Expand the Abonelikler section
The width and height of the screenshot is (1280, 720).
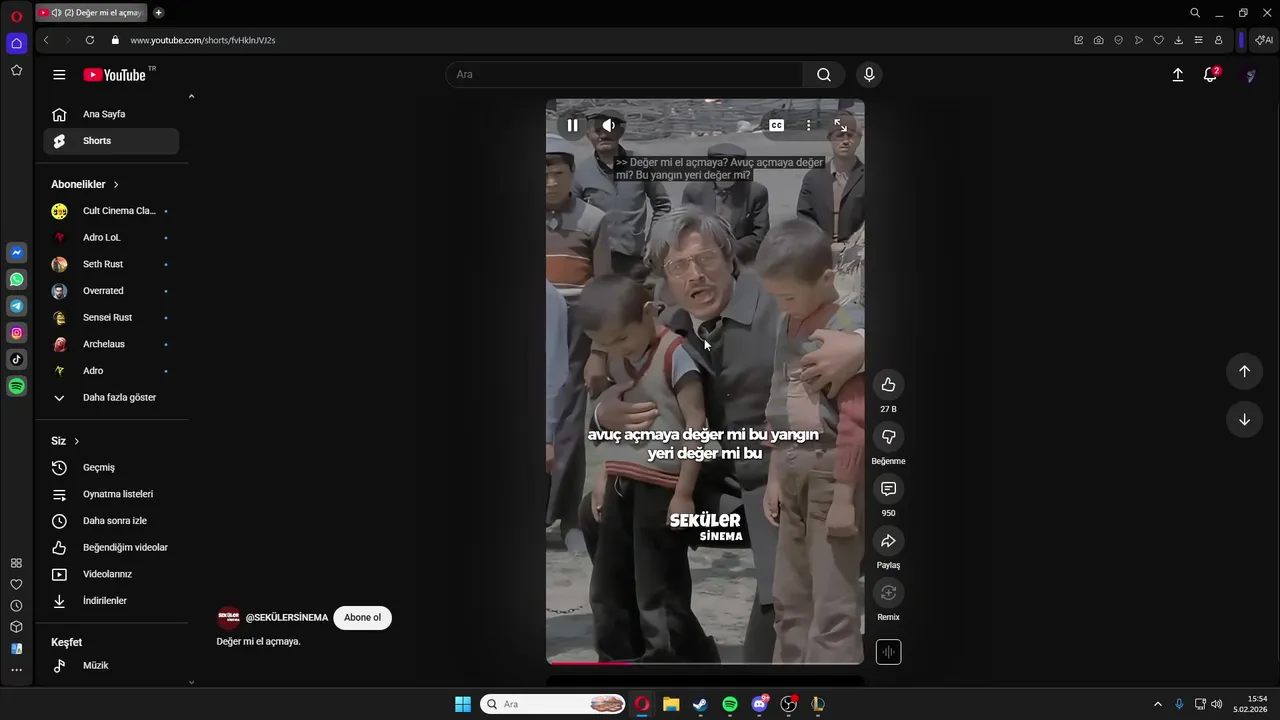pyautogui.click(x=85, y=185)
